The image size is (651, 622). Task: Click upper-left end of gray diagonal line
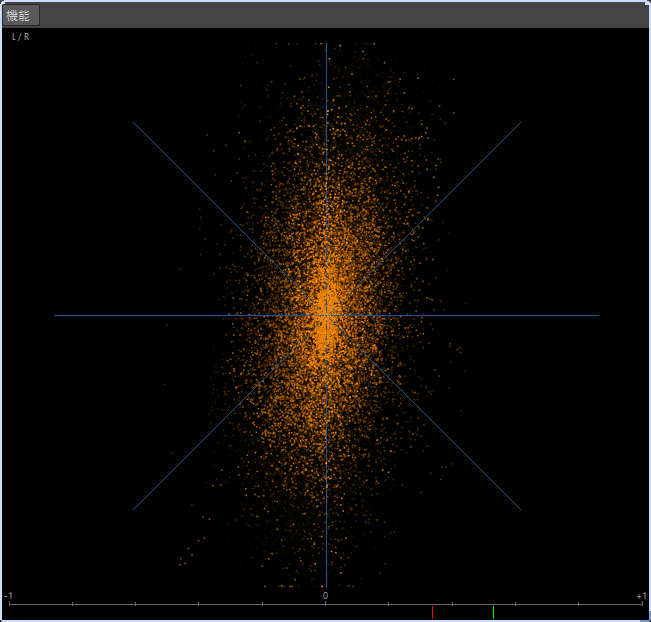[x=134, y=123]
